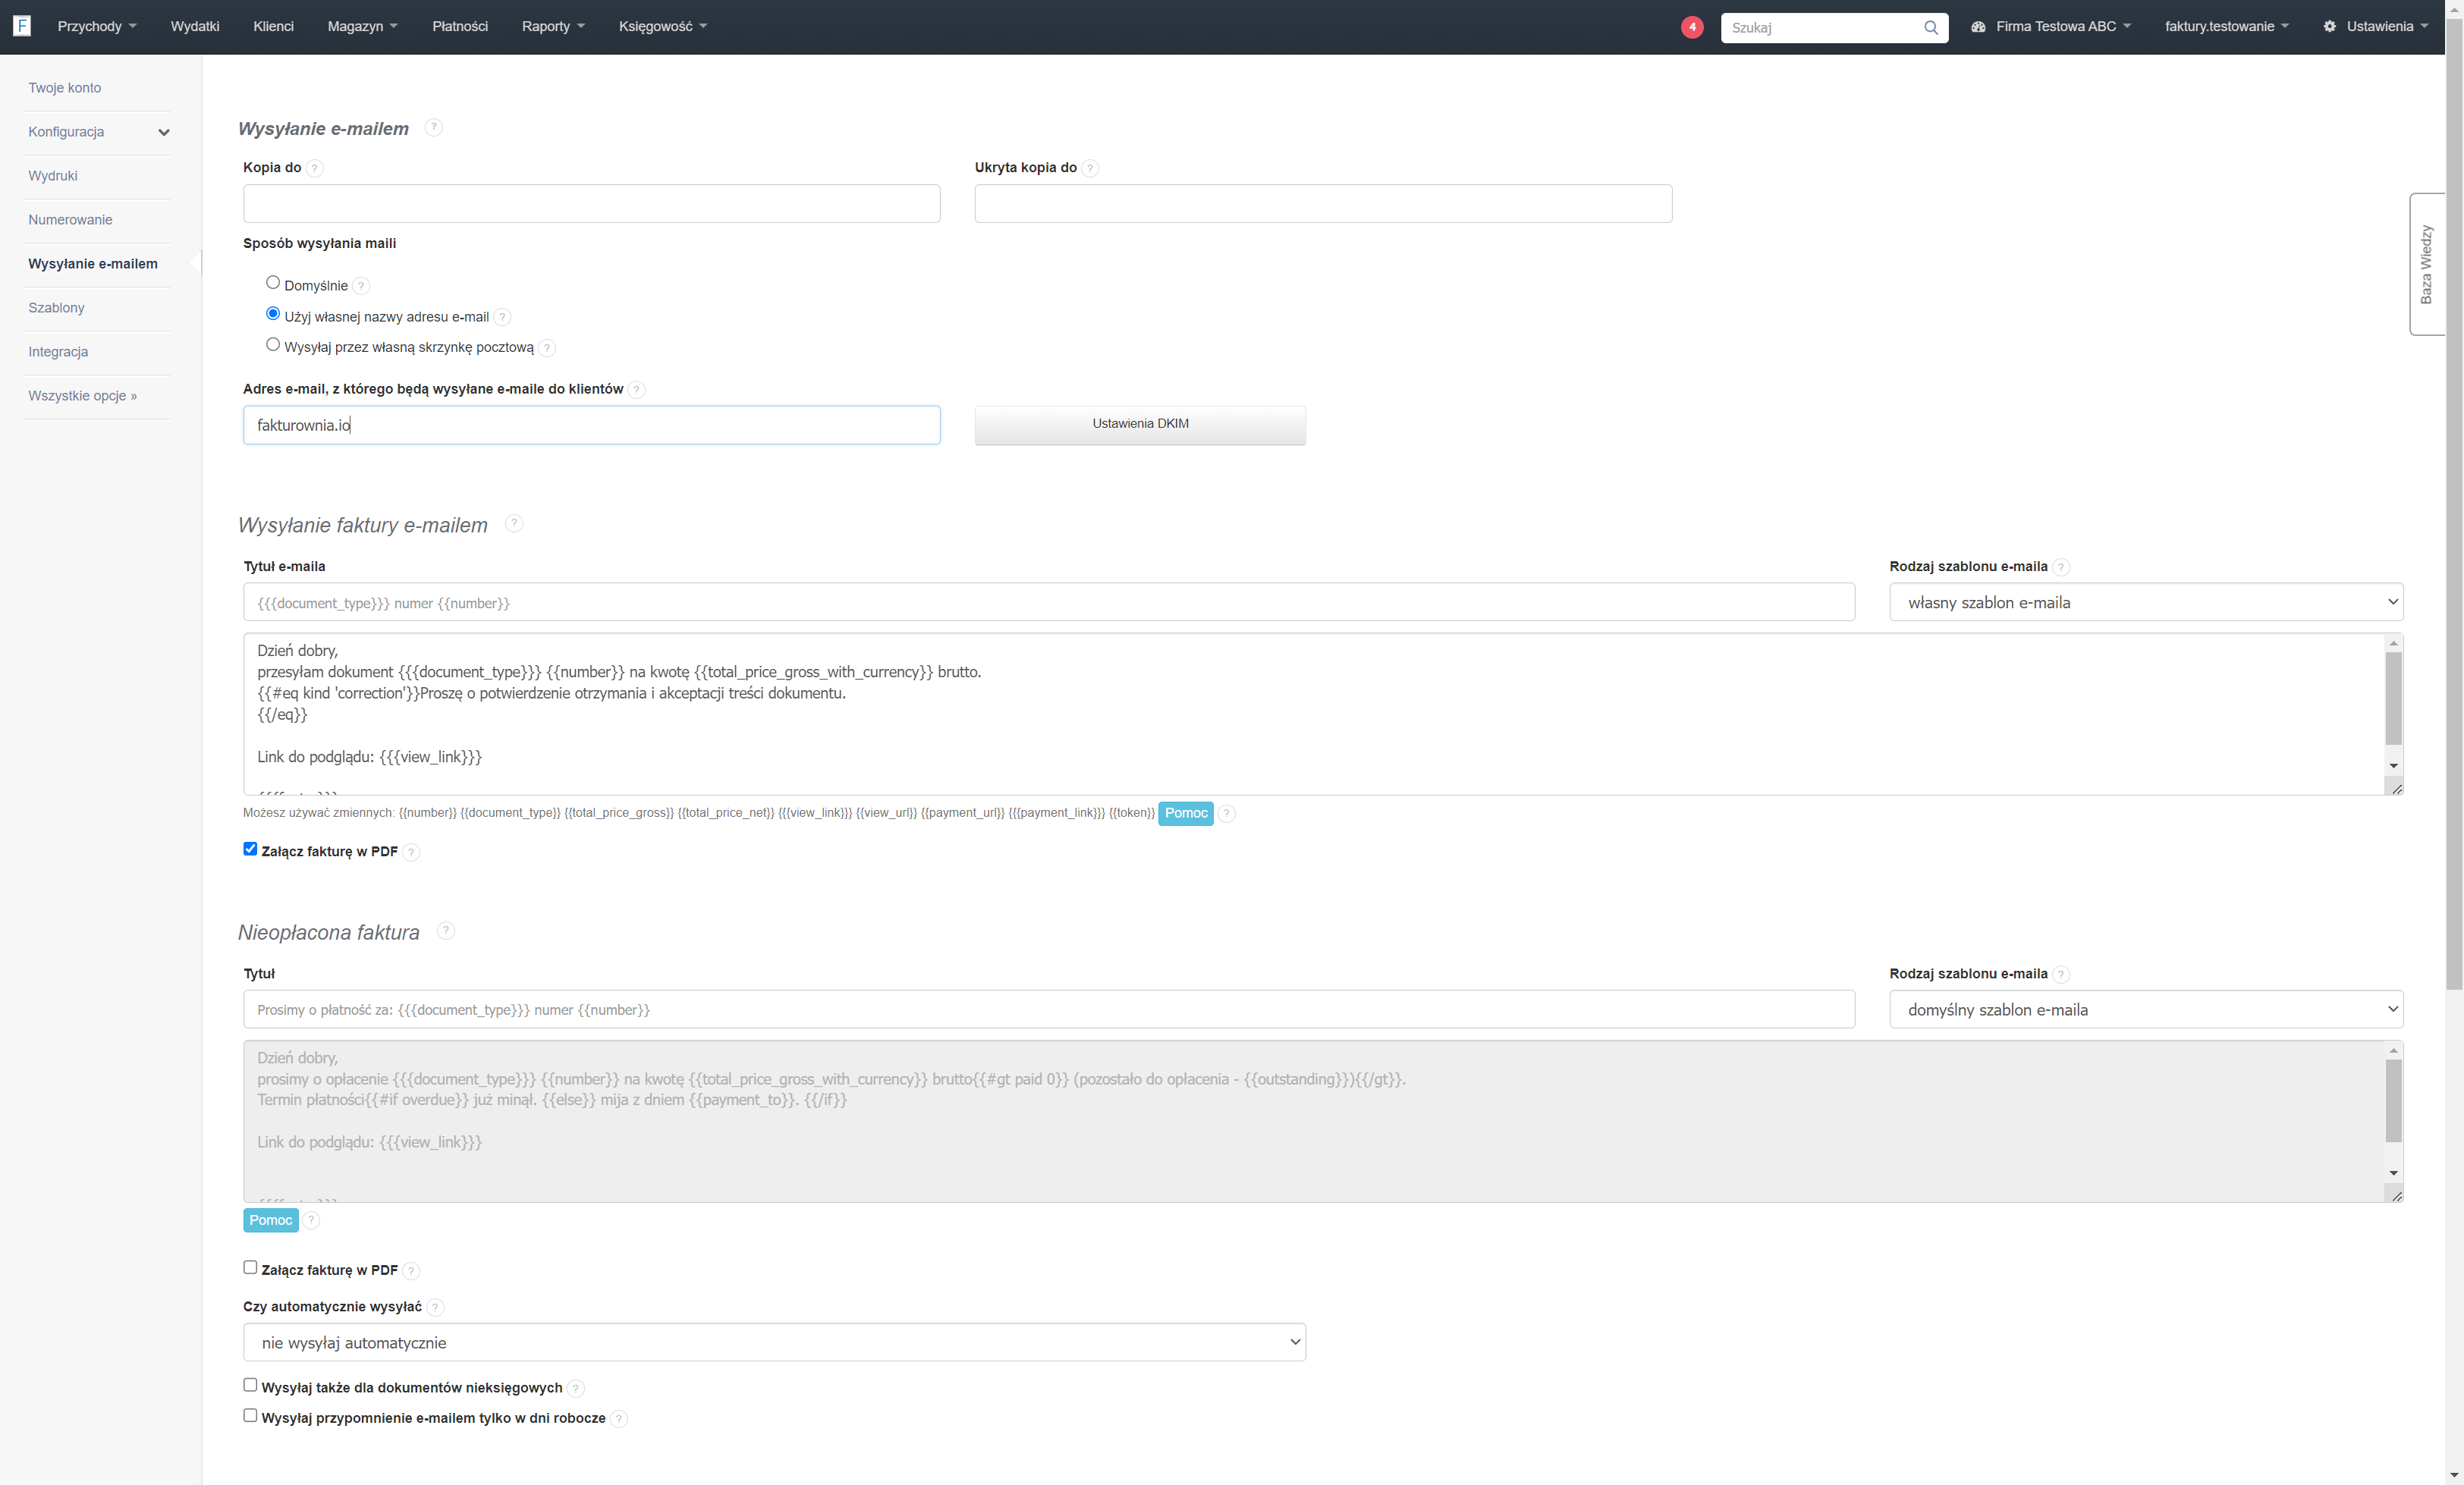
Task: Go to Szablony in the sidebar
Action: [x=57, y=308]
